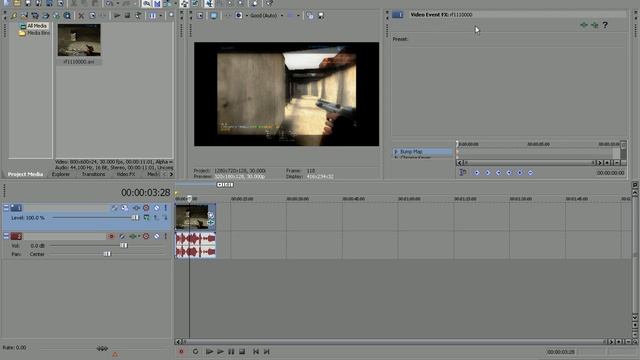The width and height of the screenshot is (640, 360).
Task: Expand the Bump Map keyframe row
Action: tap(396, 151)
